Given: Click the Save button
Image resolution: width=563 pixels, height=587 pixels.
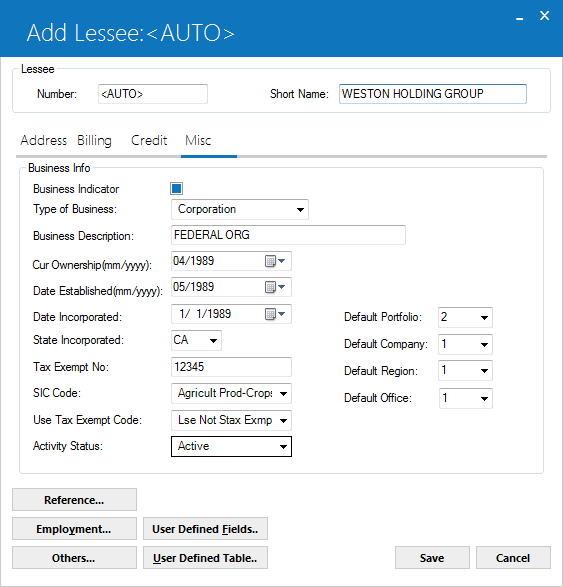Looking at the screenshot, I should coord(432,558).
